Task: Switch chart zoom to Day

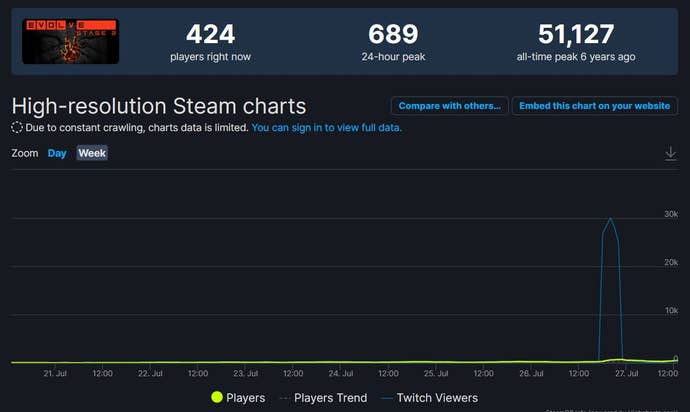Action: 57,153
